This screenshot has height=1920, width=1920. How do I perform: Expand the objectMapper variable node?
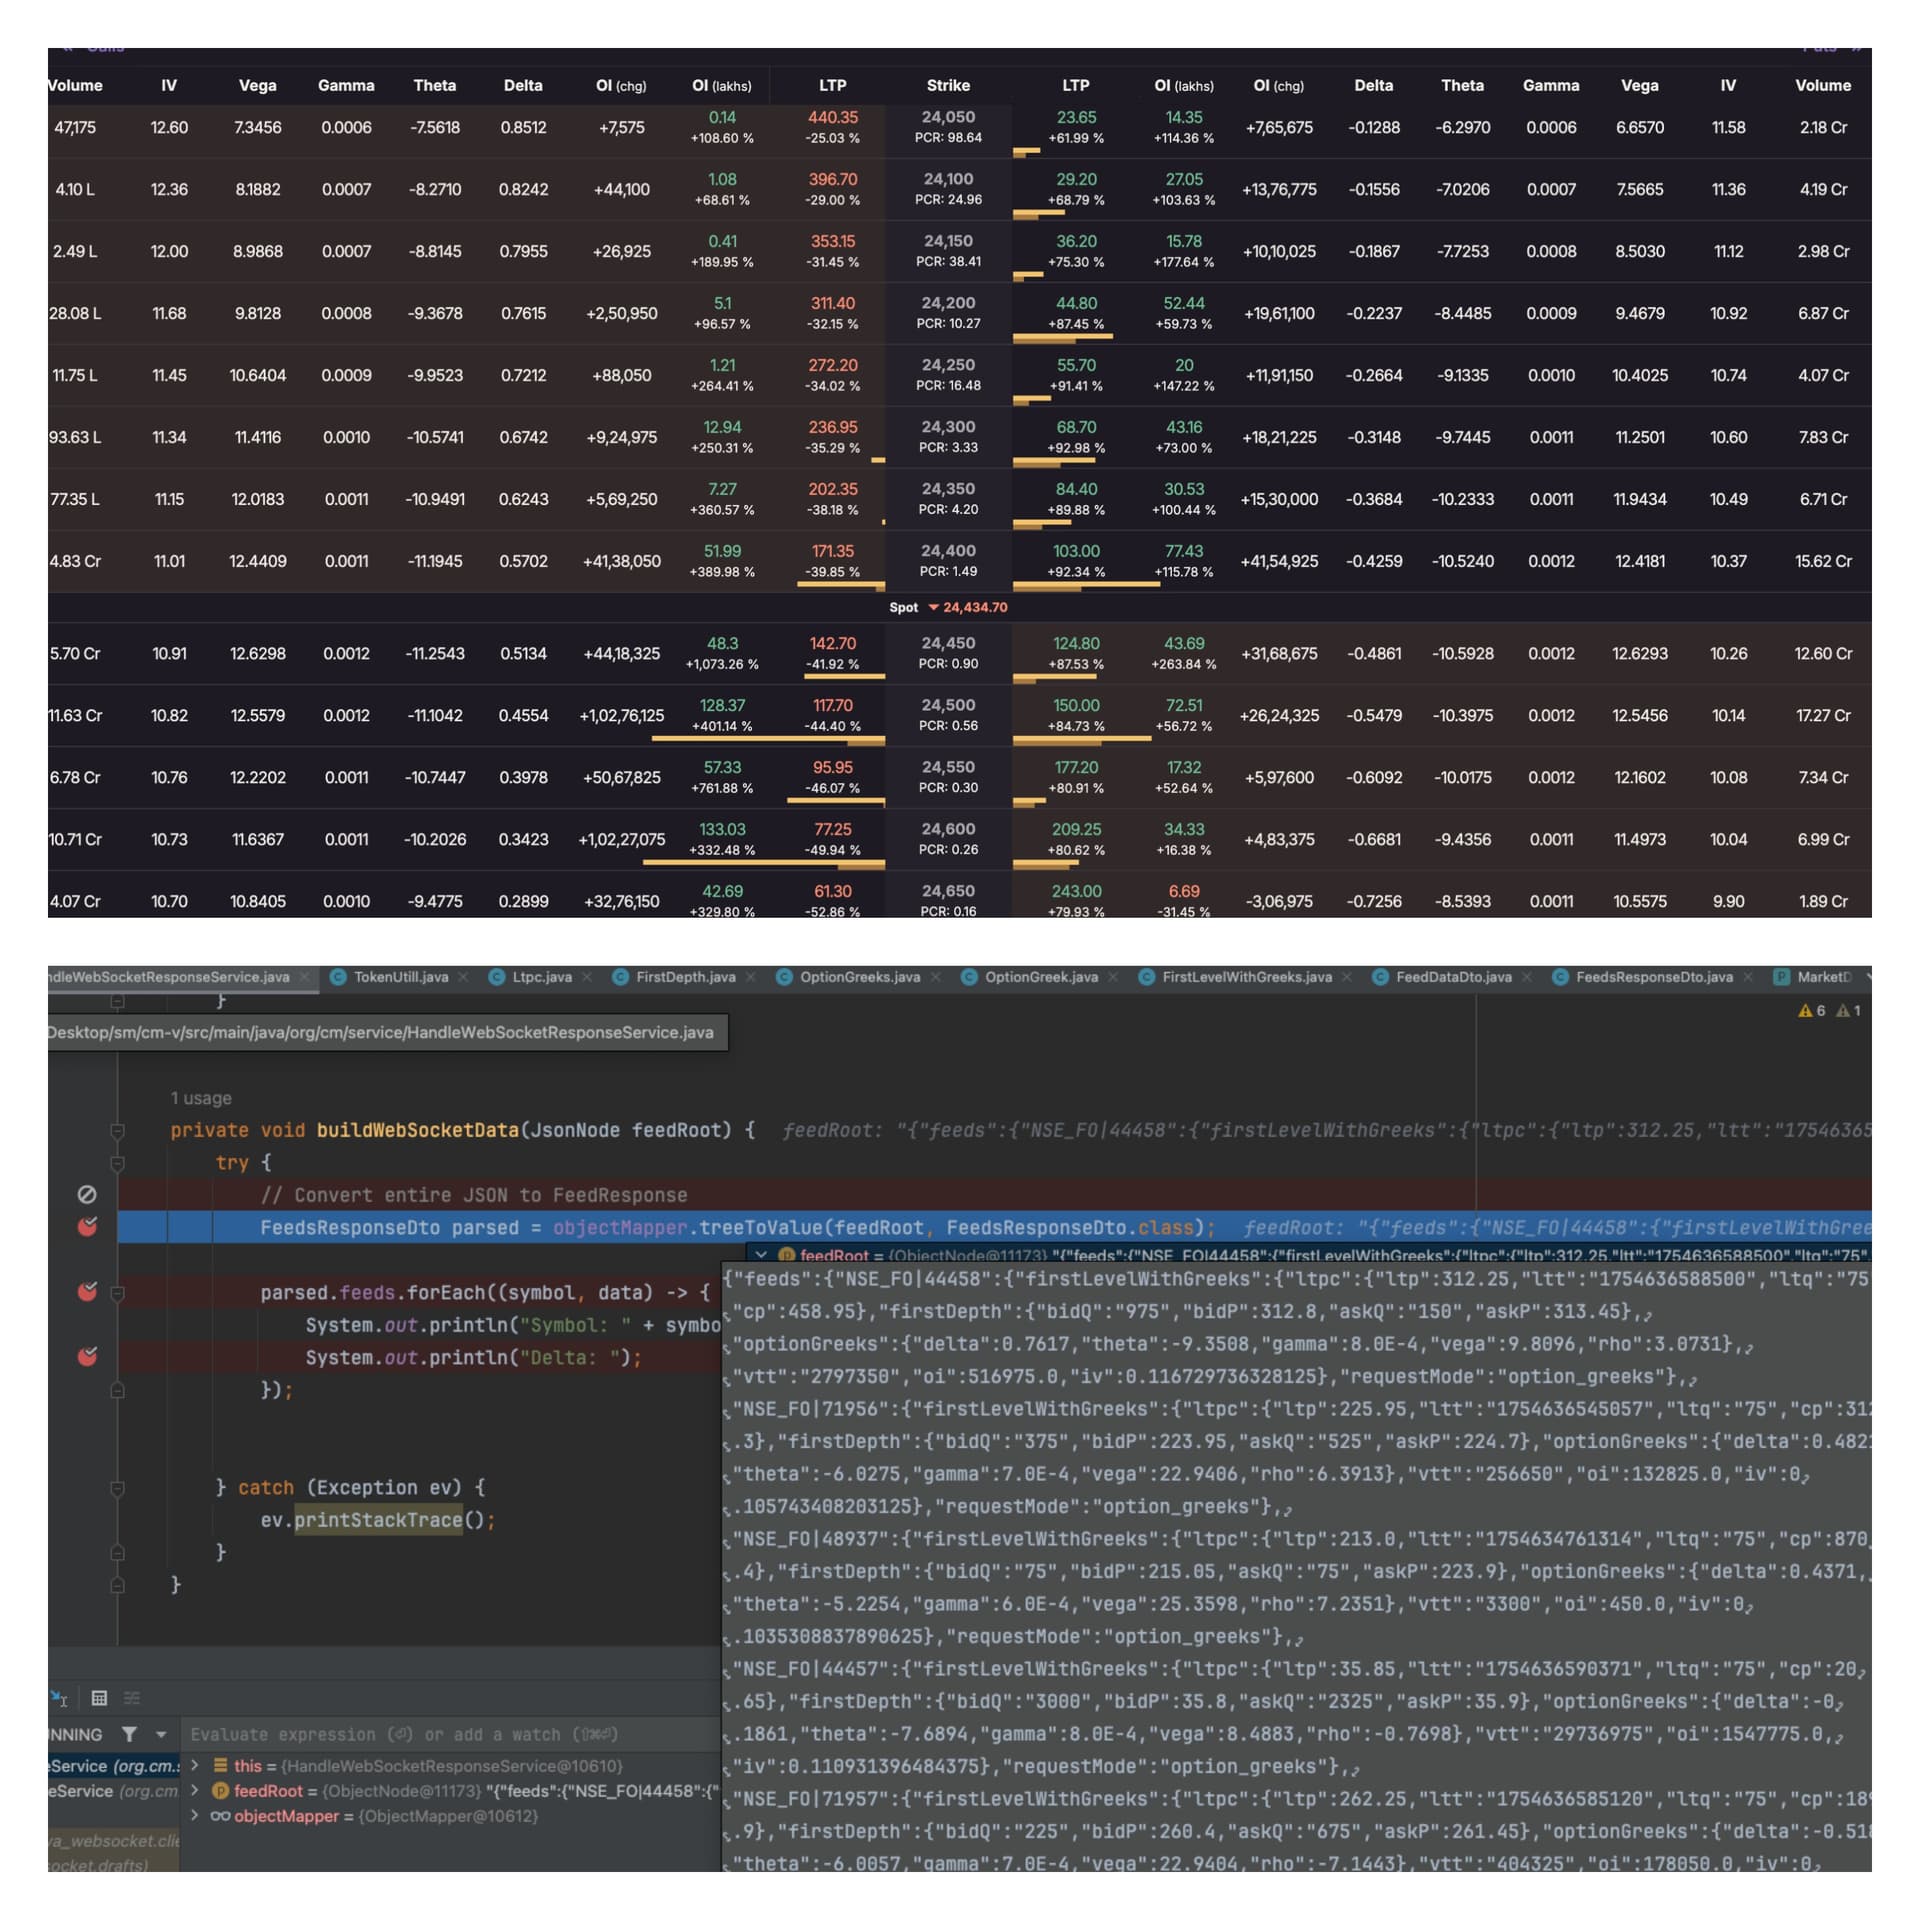[196, 1816]
